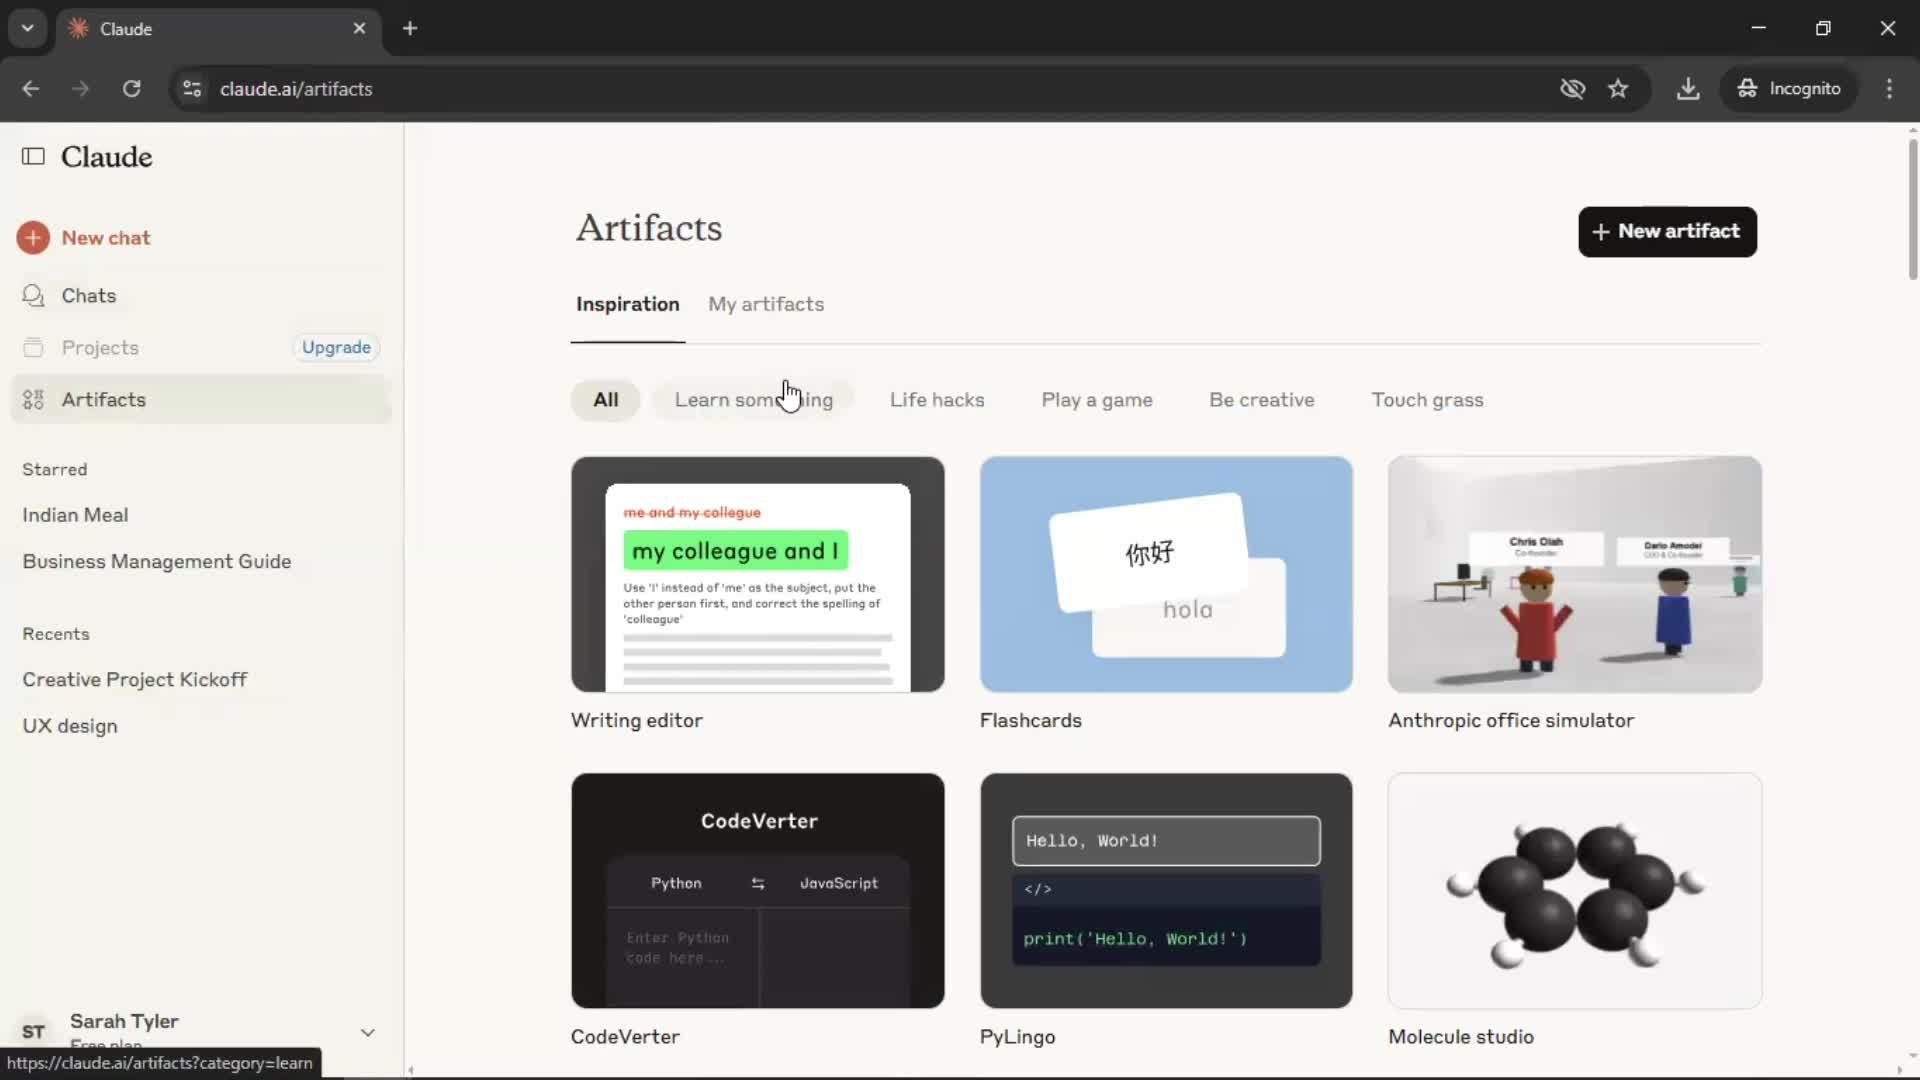The width and height of the screenshot is (1920, 1080).
Task: Click the Flashcards title text
Action: click(1030, 721)
